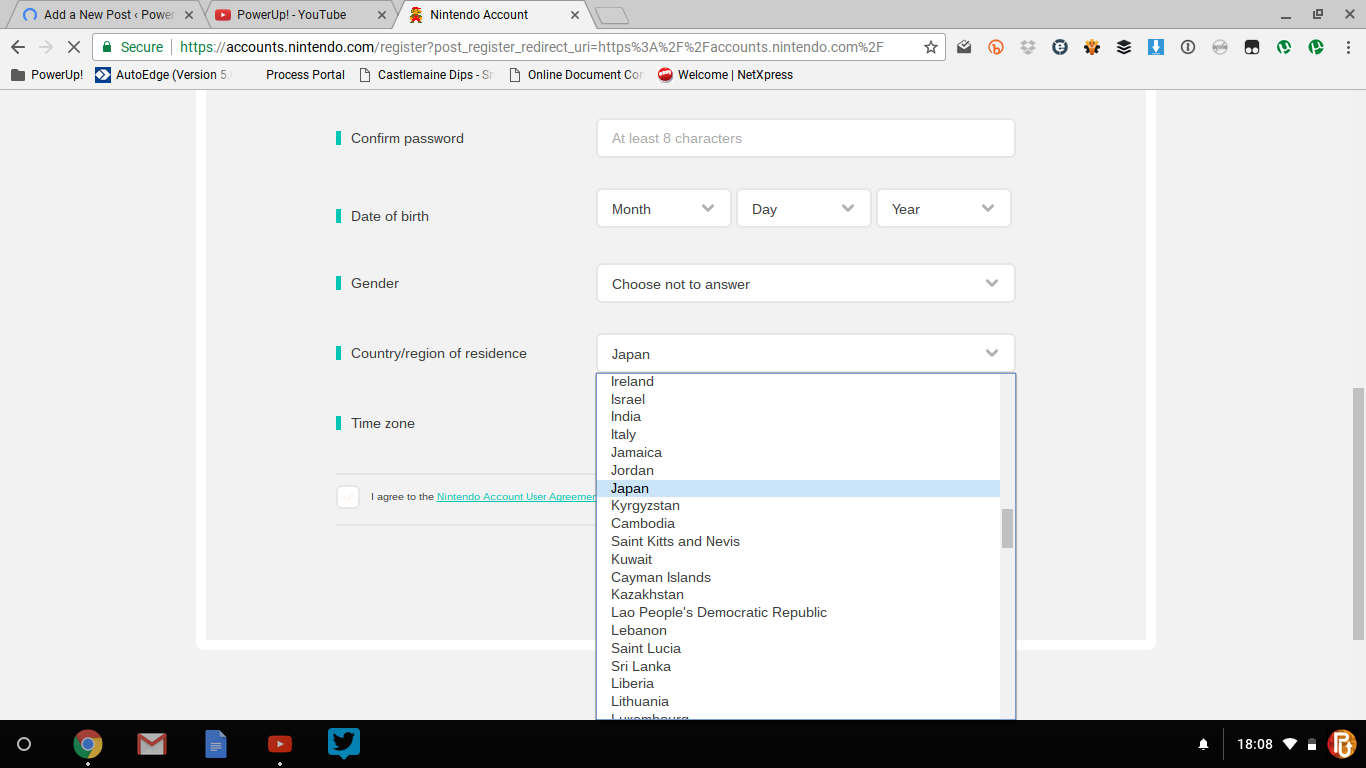The height and width of the screenshot is (768, 1366).
Task: Stop page loading with the X button
Action: (x=73, y=47)
